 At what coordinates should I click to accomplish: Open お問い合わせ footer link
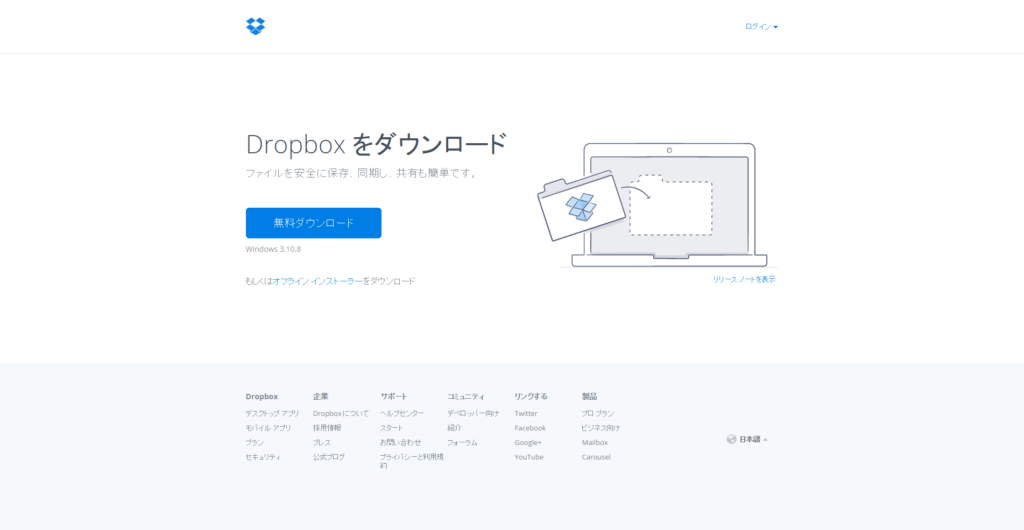click(x=401, y=443)
